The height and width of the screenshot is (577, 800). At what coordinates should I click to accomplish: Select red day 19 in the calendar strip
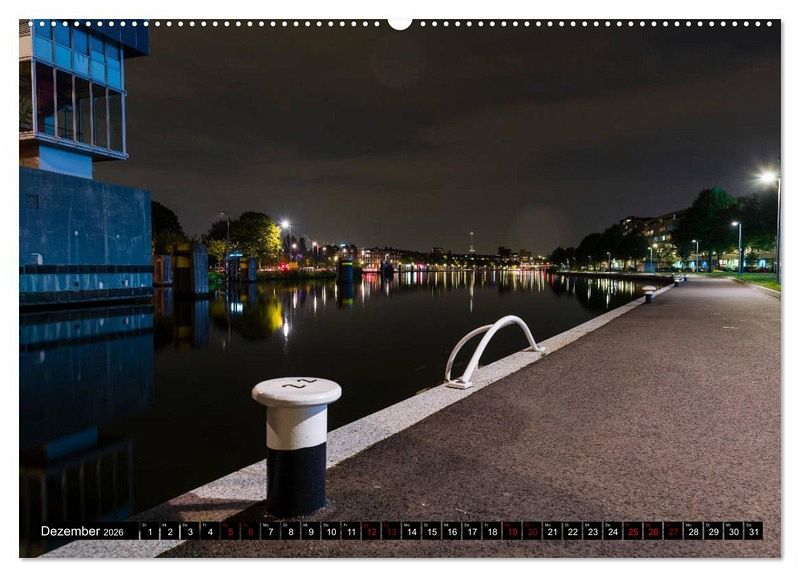tap(512, 531)
